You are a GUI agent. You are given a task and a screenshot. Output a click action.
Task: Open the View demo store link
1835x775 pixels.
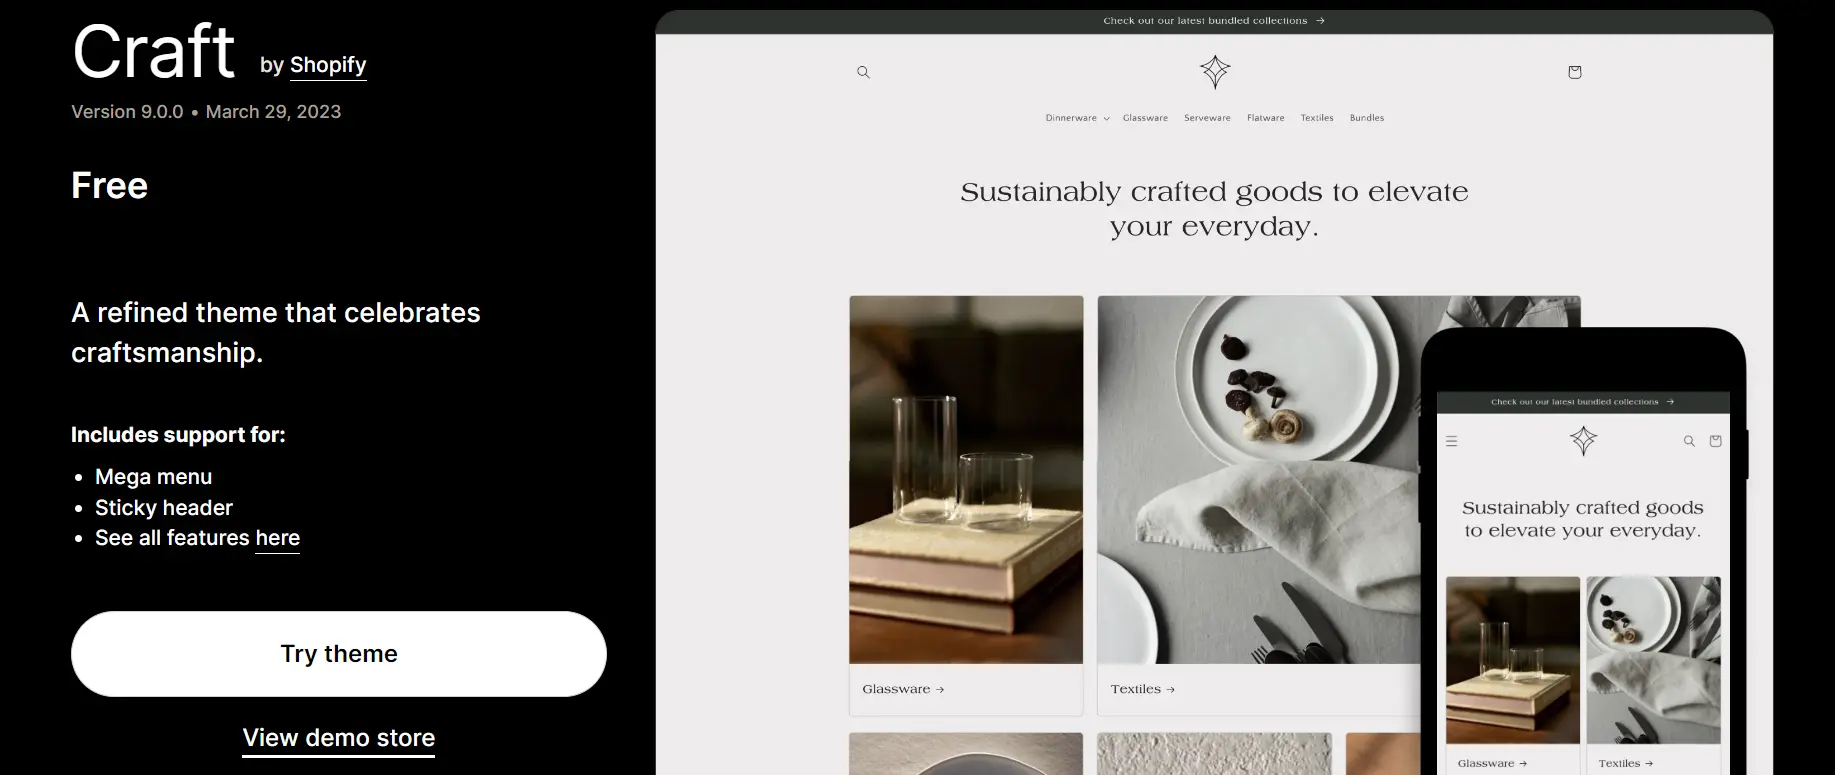pos(339,738)
